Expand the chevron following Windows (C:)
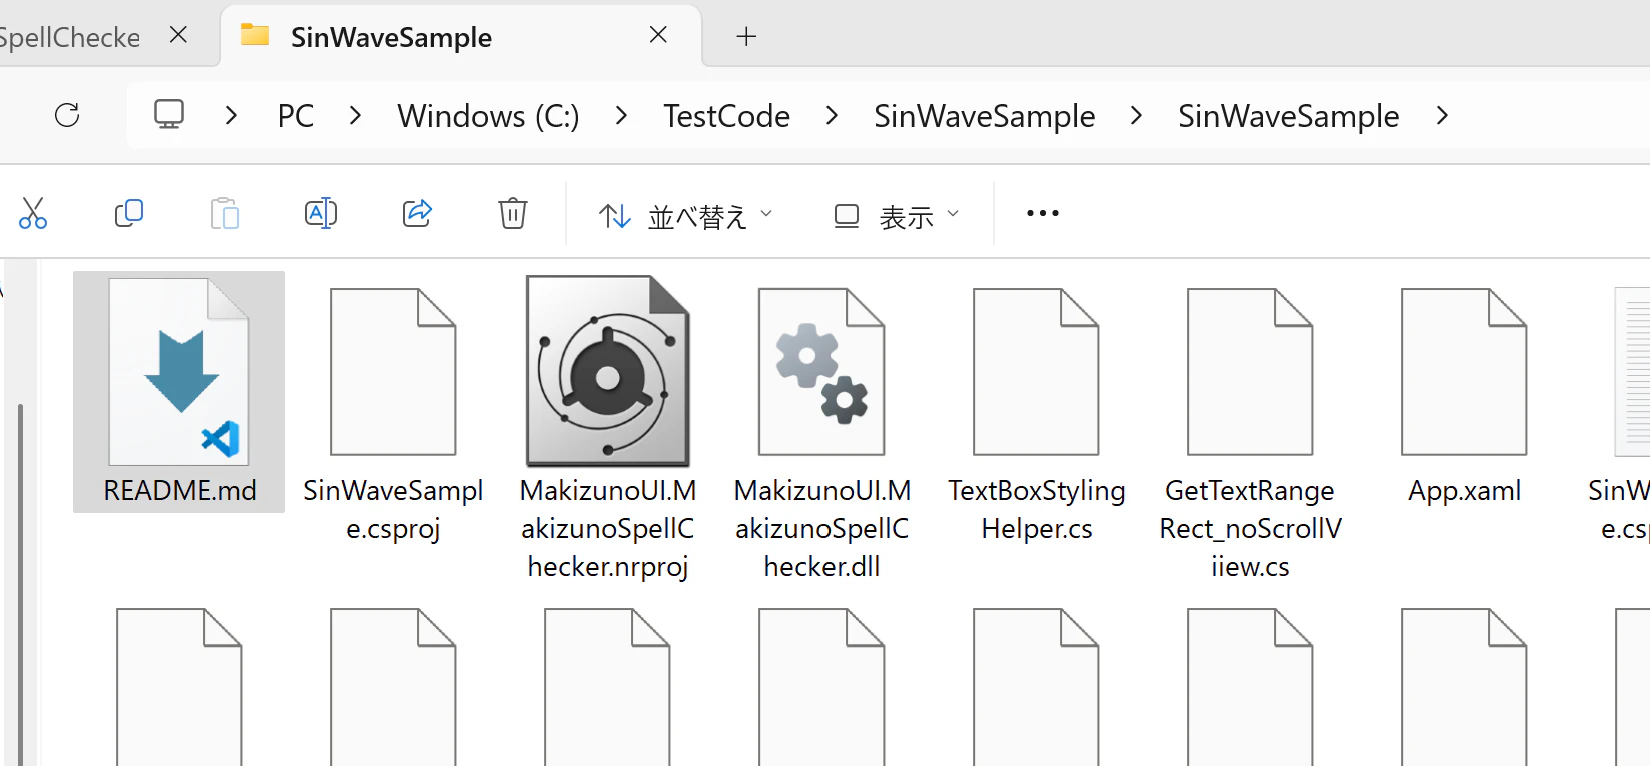1650x766 pixels. click(x=622, y=116)
